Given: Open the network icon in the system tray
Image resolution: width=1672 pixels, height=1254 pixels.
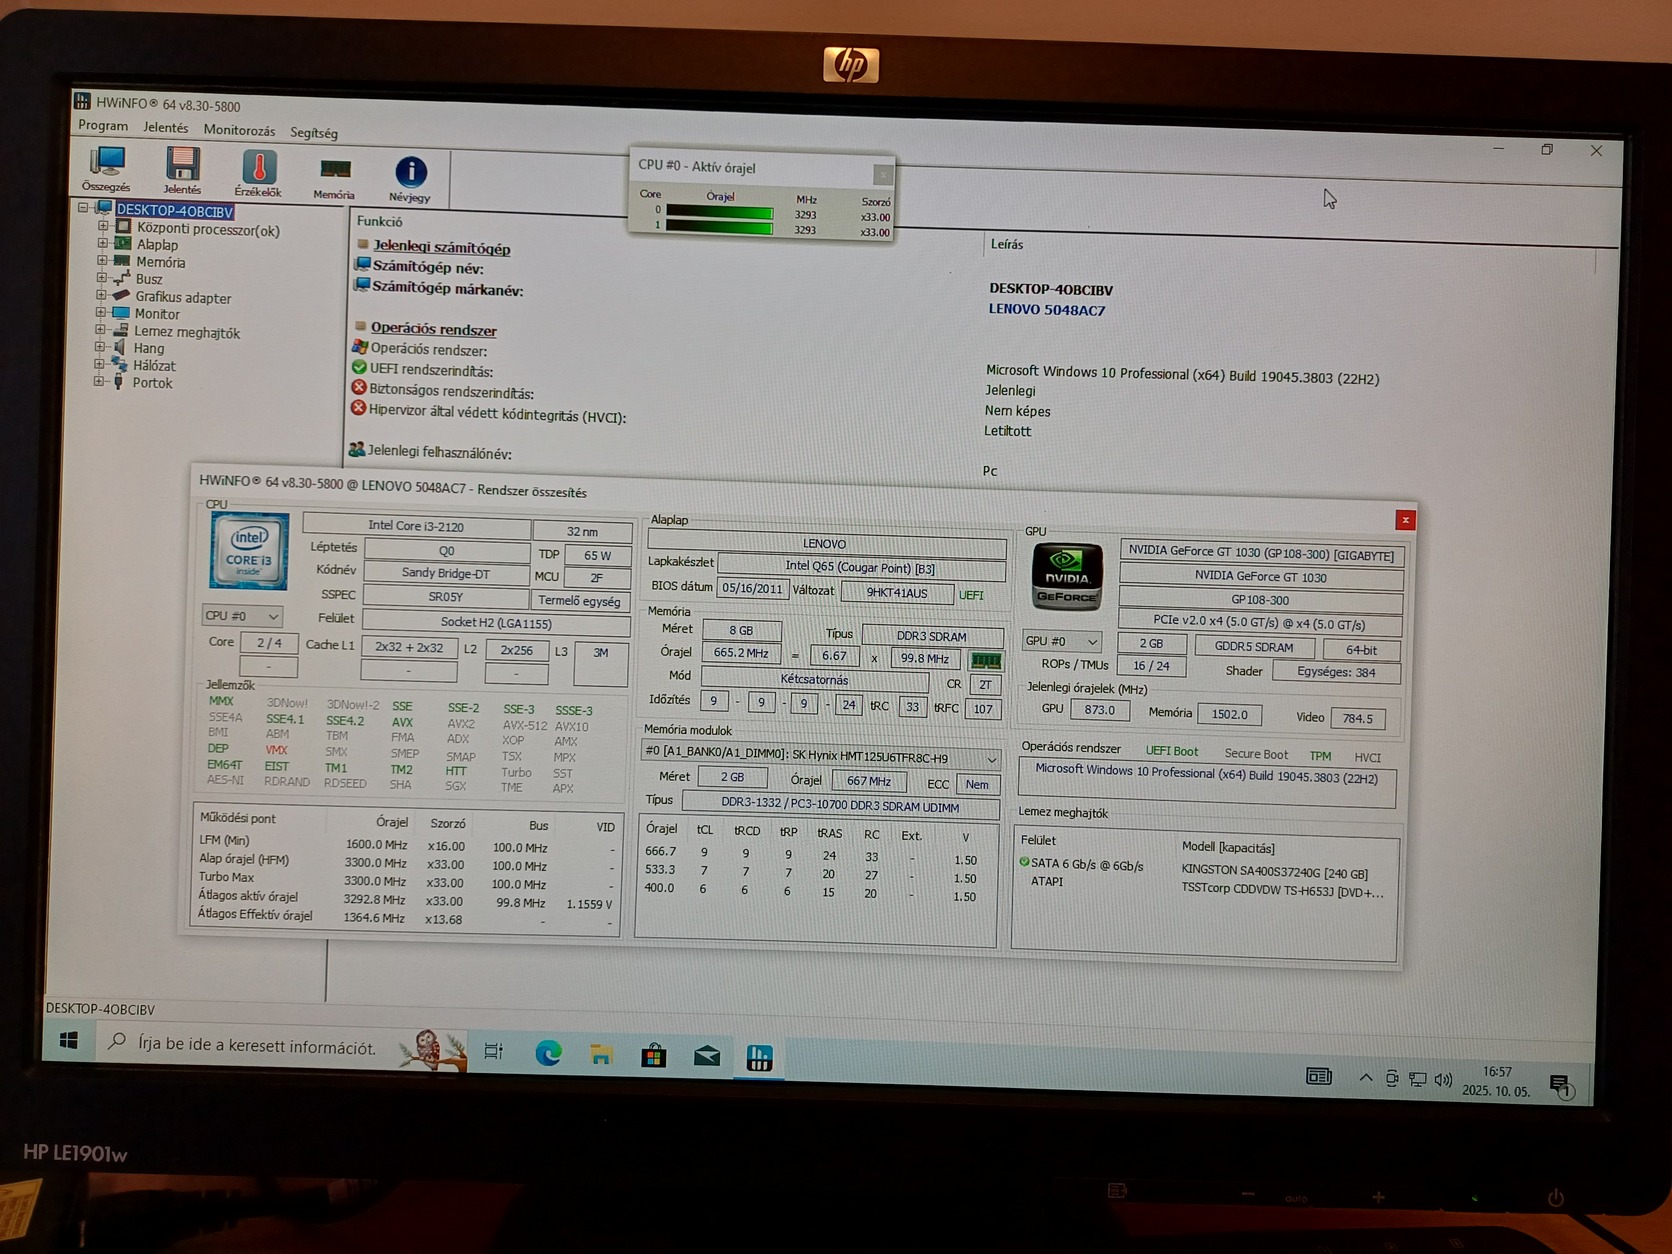Looking at the screenshot, I should coord(1418,1079).
